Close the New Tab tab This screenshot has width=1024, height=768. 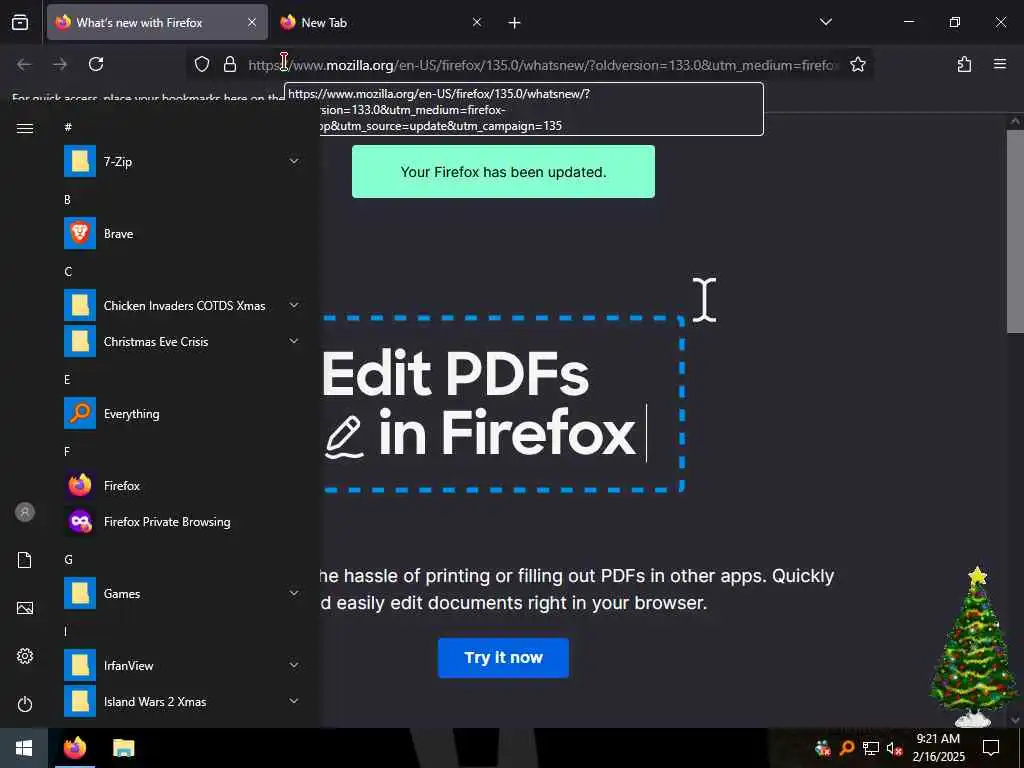click(477, 22)
